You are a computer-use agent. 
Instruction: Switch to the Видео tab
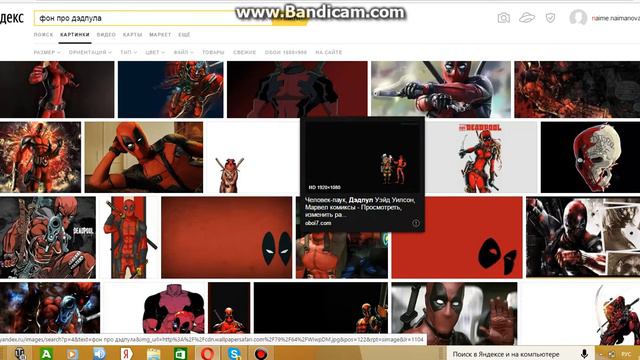click(x=106, y=35)
